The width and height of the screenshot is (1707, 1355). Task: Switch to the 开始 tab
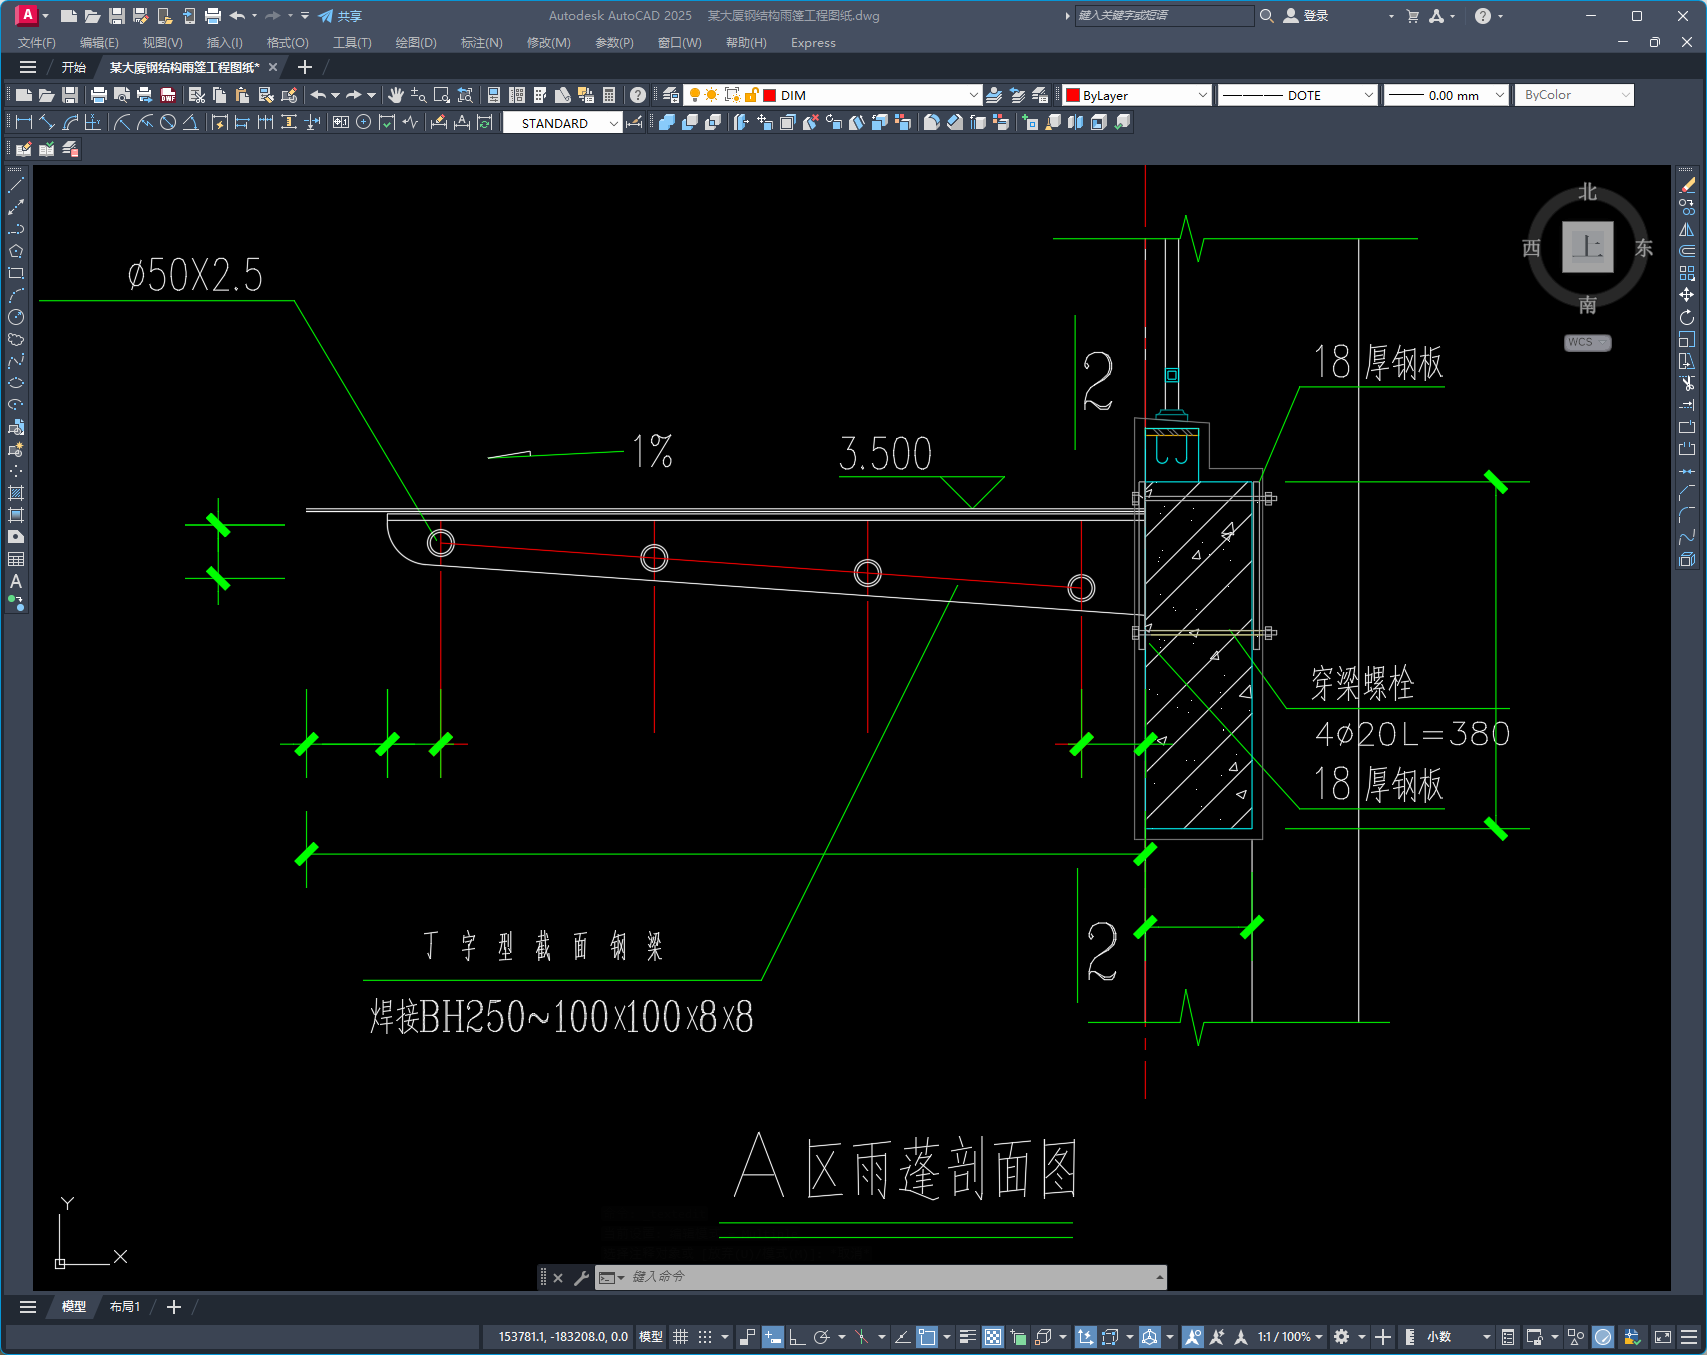(x=74, y=68)
